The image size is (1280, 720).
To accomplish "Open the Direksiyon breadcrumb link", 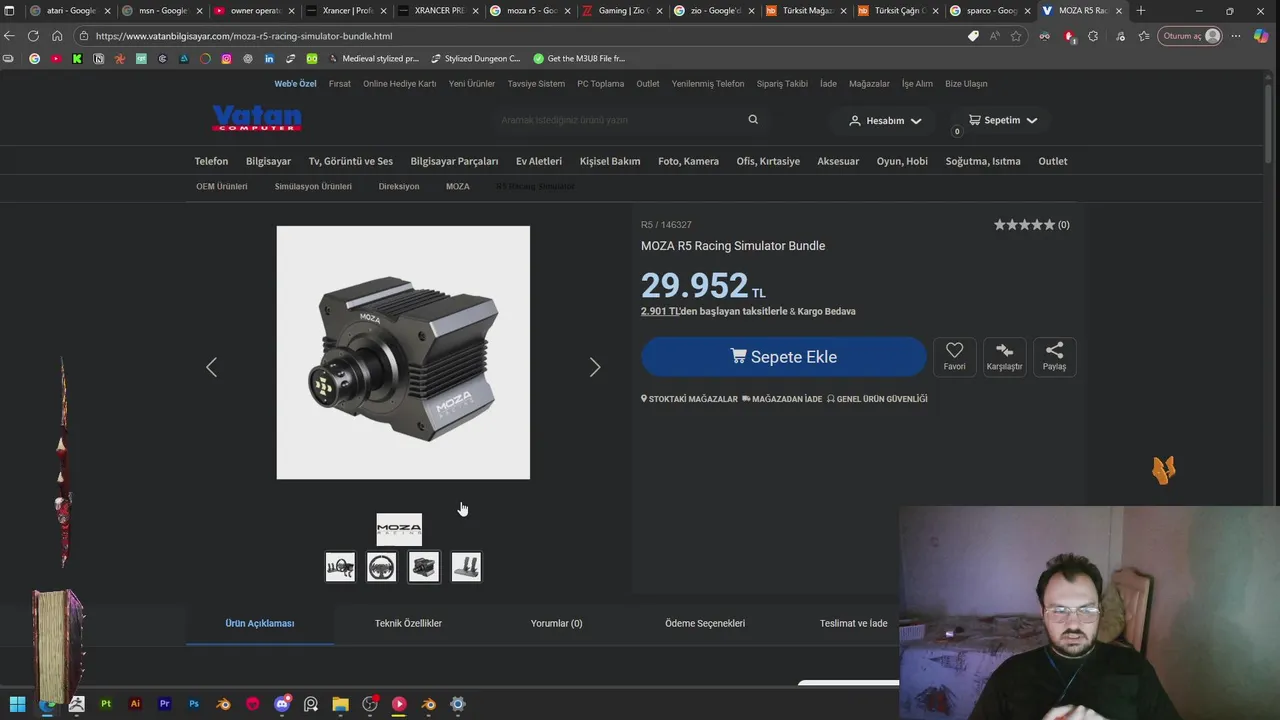I will 399,186.
